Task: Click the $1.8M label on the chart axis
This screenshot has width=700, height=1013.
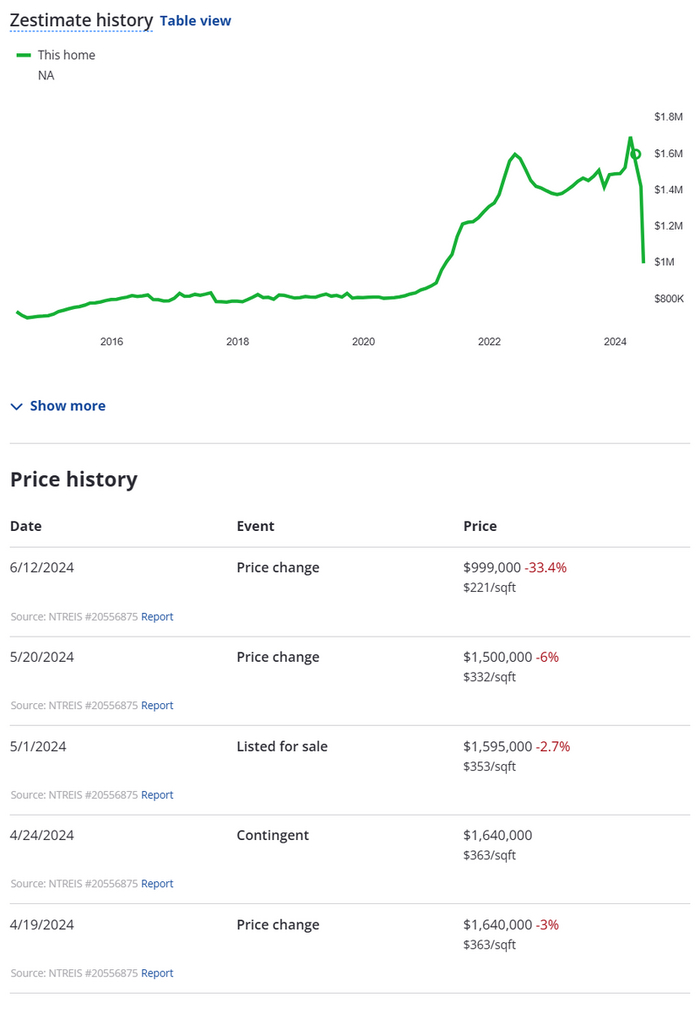Action: point(668,117)
